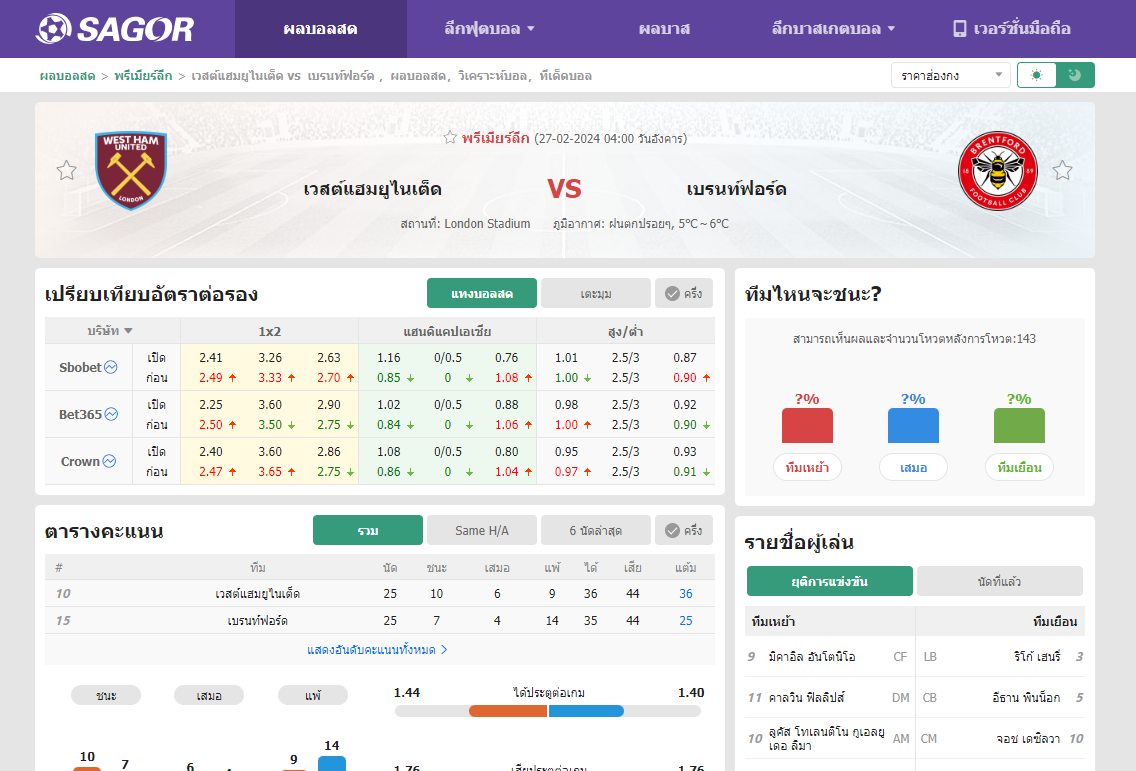The height and width of the screenshot is (771, 1136).
Task: Expand ลีกบาสเกตบอล menu dropdown
Action: [x=833, y=29]
